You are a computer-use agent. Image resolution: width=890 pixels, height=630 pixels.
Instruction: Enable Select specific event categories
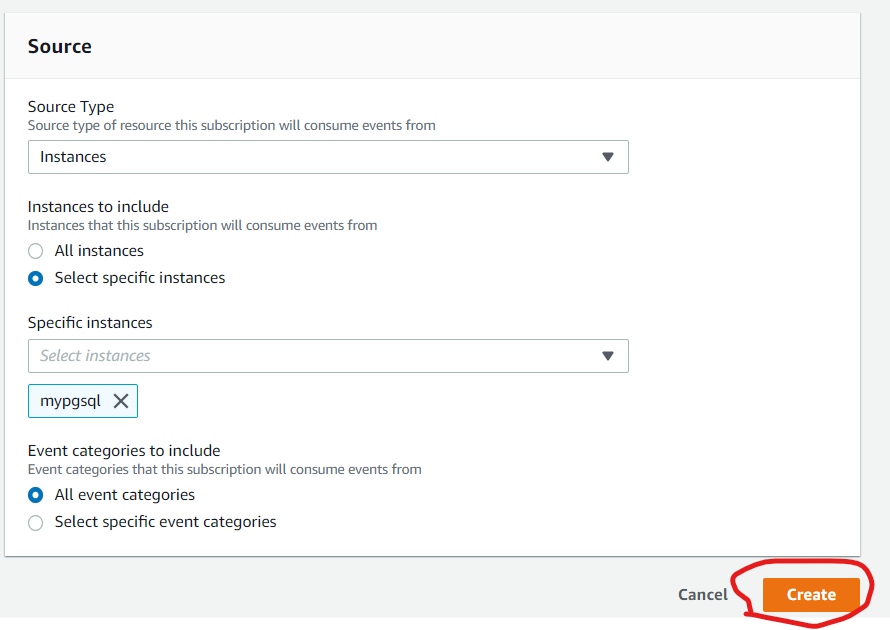pyautogui.click(x=35, y=522)
